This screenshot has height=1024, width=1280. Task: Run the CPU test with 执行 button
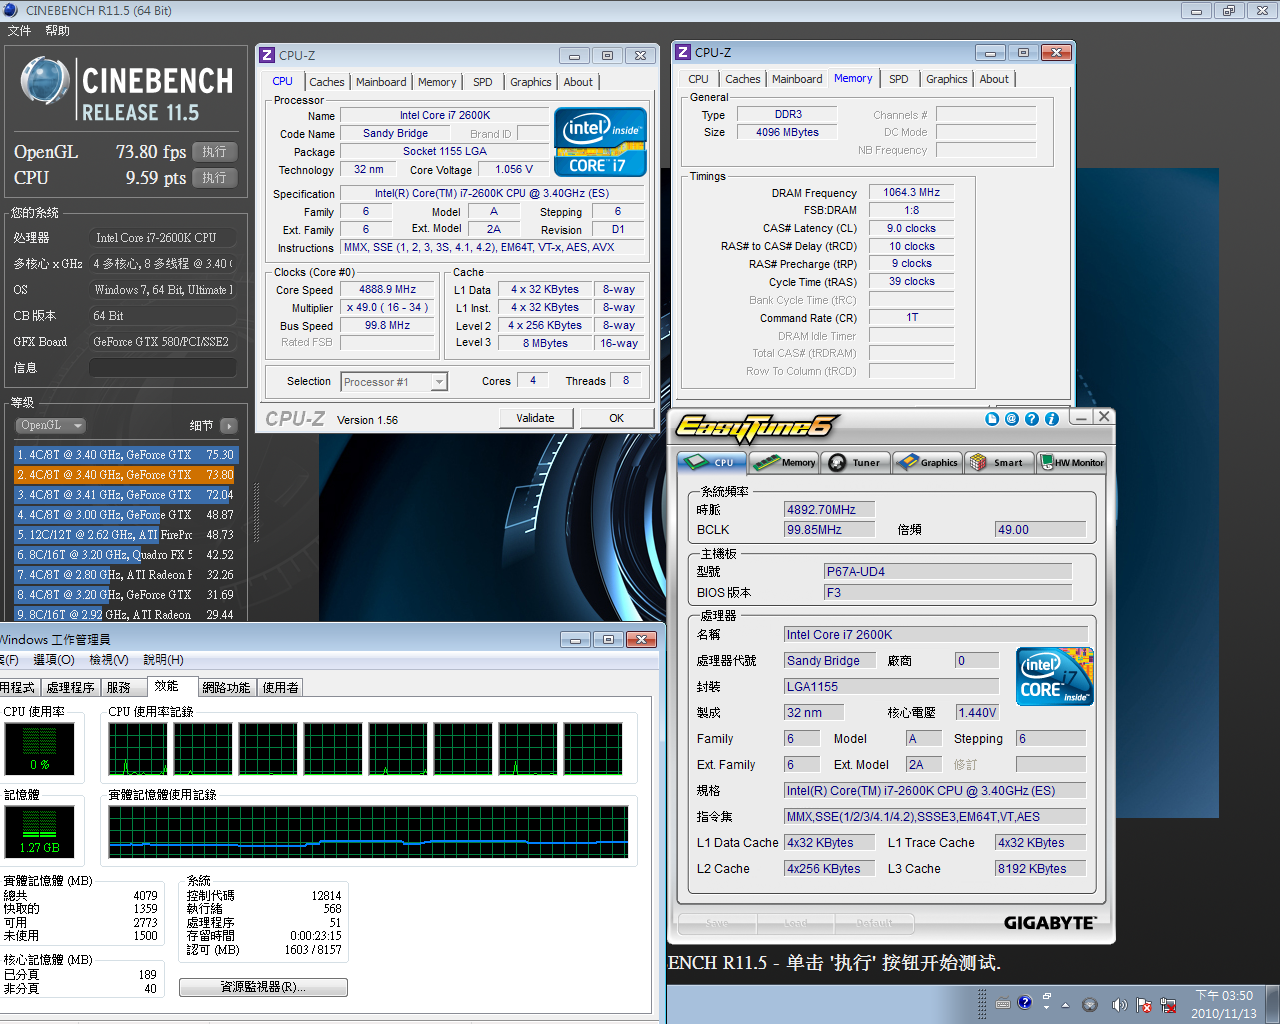[x=214, y=178]
